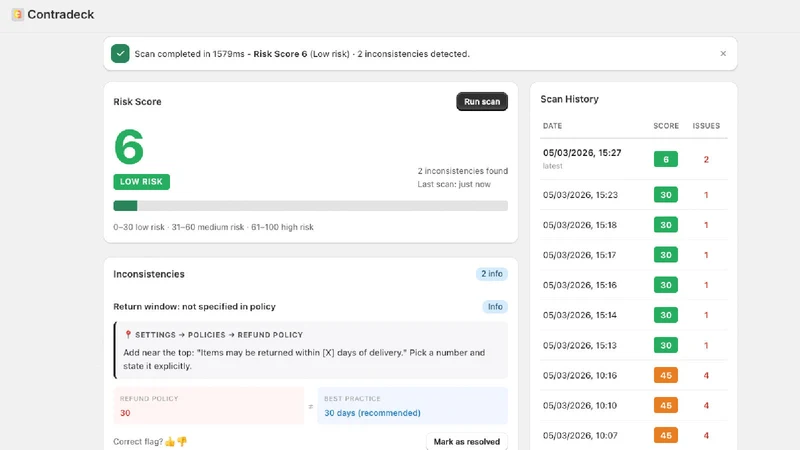Click the issues count 2 for latest scan

[x=706, y=160]
